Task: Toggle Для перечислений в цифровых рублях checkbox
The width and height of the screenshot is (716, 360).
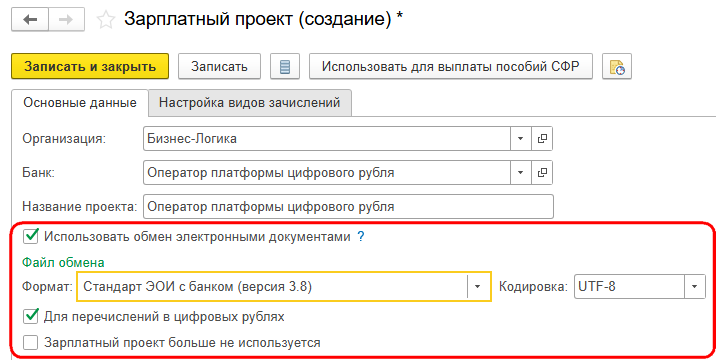Action: (x=31, y=316)
